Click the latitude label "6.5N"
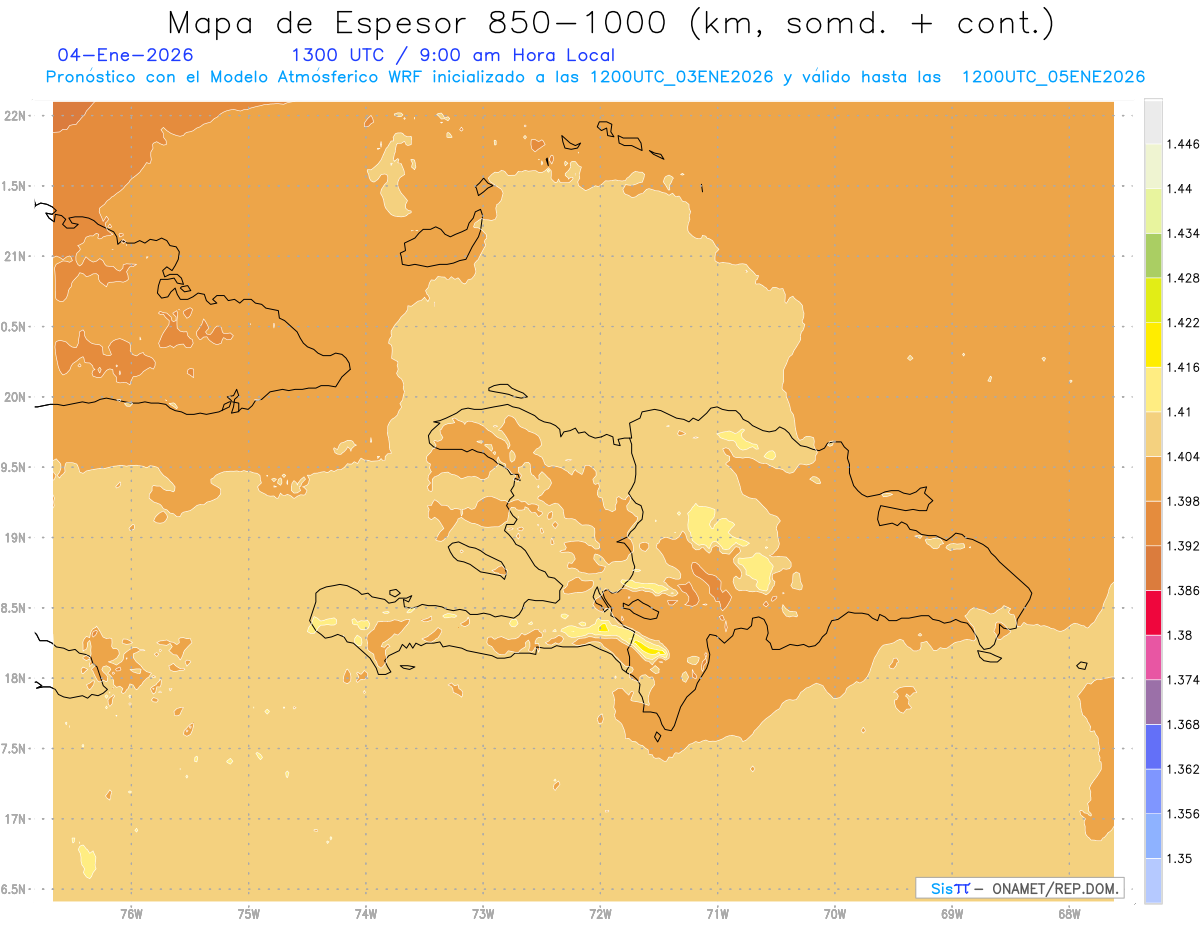Image resolution: width=1200 pixels, height=927 pixels. pos(14,889)
